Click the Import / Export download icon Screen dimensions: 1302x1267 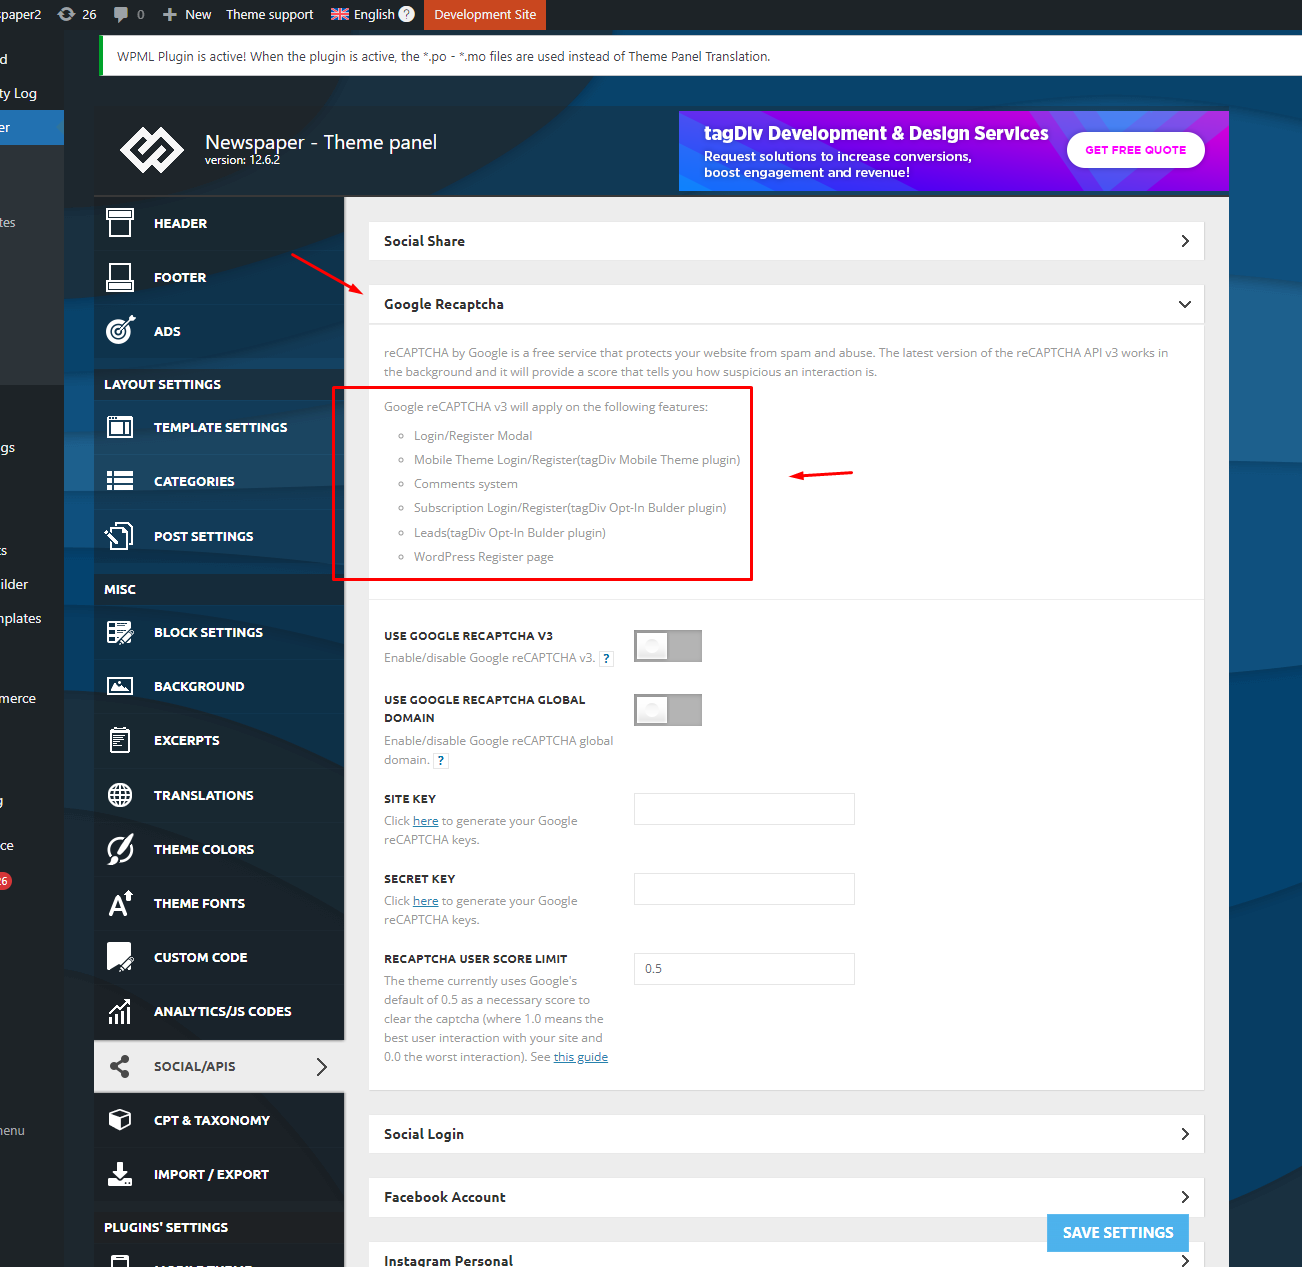(120, 1174)
